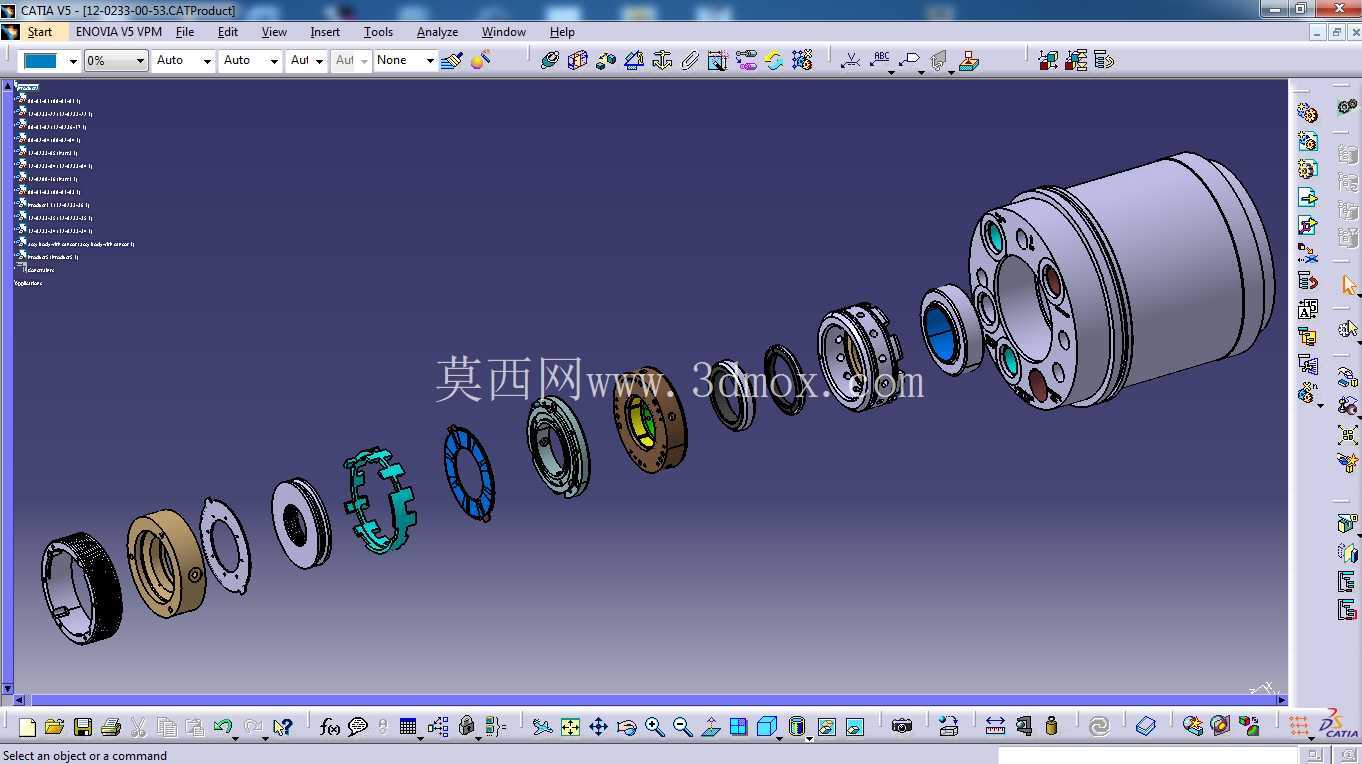Toggle Fly mode navigation

[x=542, y=727]
